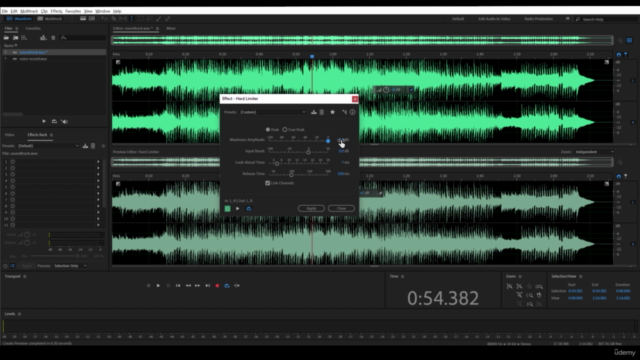Viewport: 640px width, 360px height.
Task: Open Hard Limiter info icon
Action: (x=353, y=112)
